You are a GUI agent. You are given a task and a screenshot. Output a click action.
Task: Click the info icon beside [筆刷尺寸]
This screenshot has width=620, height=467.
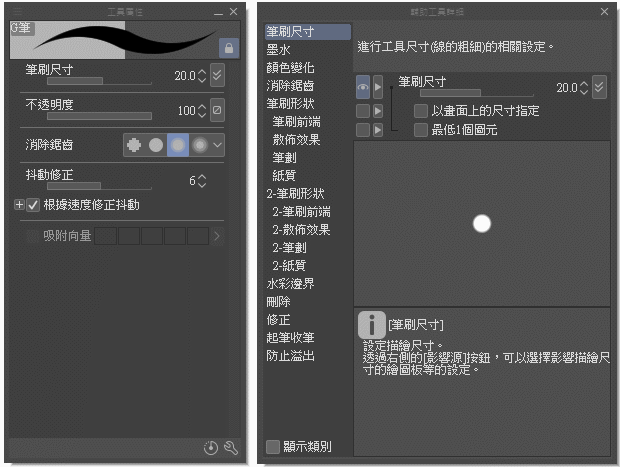(x=372, y=325)
